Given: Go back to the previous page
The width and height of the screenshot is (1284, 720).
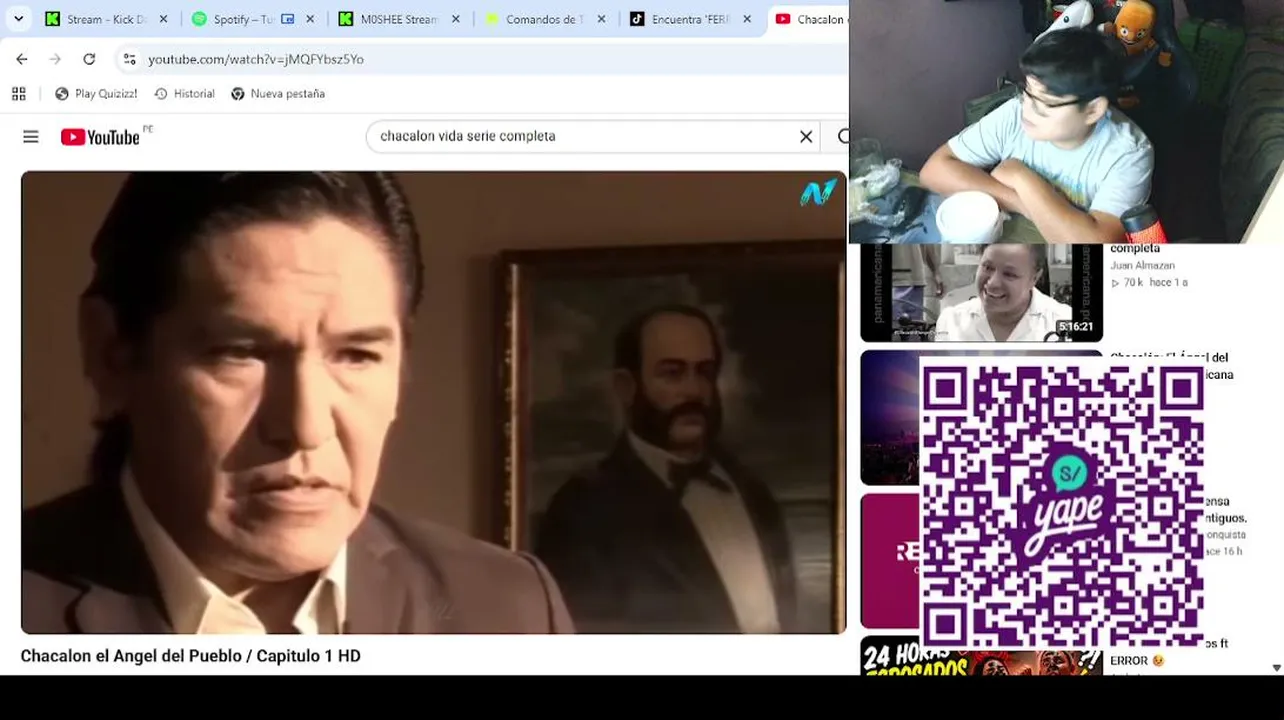Looking at the screenshot, I should (22, 59).
